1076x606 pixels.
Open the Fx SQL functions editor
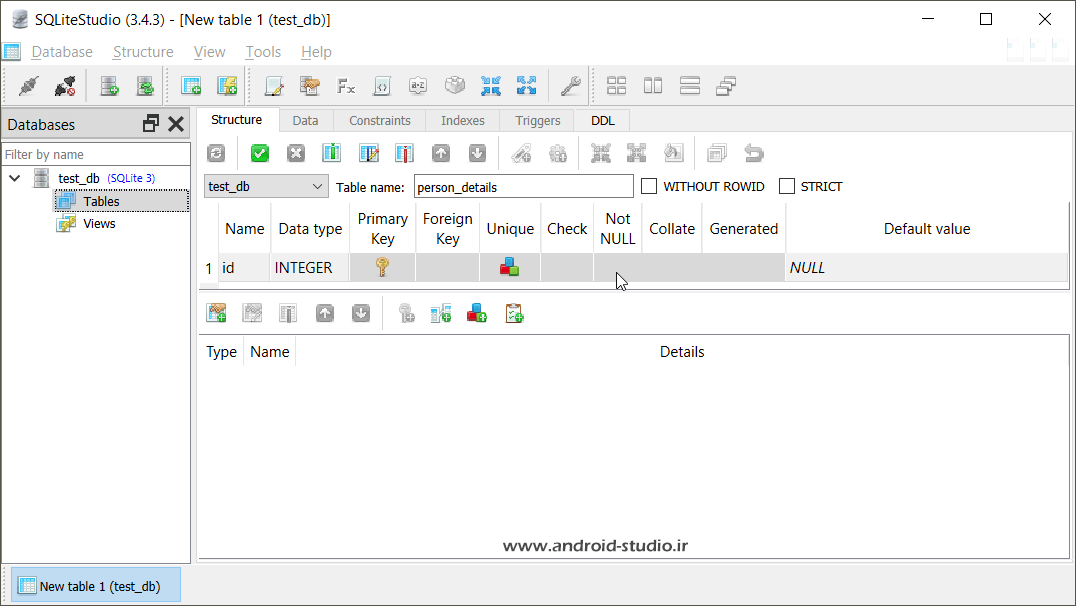pos(346,86)
